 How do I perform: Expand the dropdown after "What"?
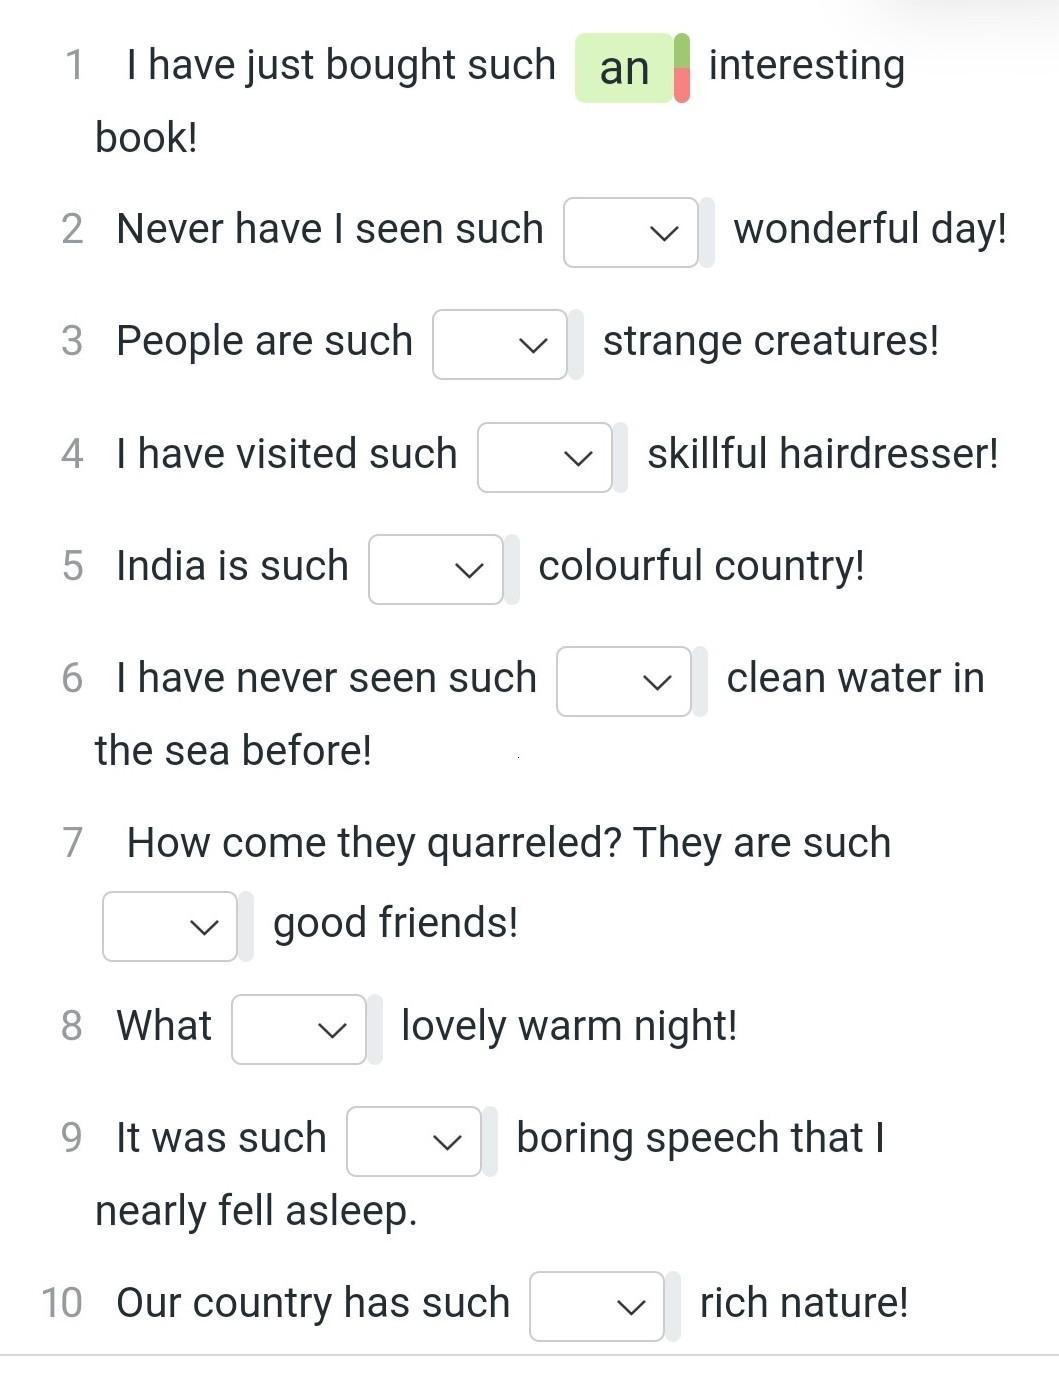click(x=298, y=1030)
